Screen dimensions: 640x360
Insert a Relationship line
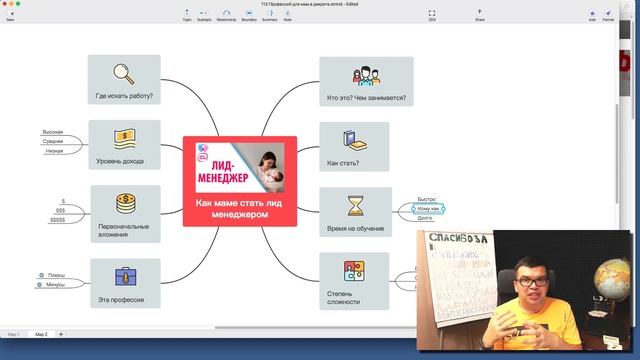226,16
